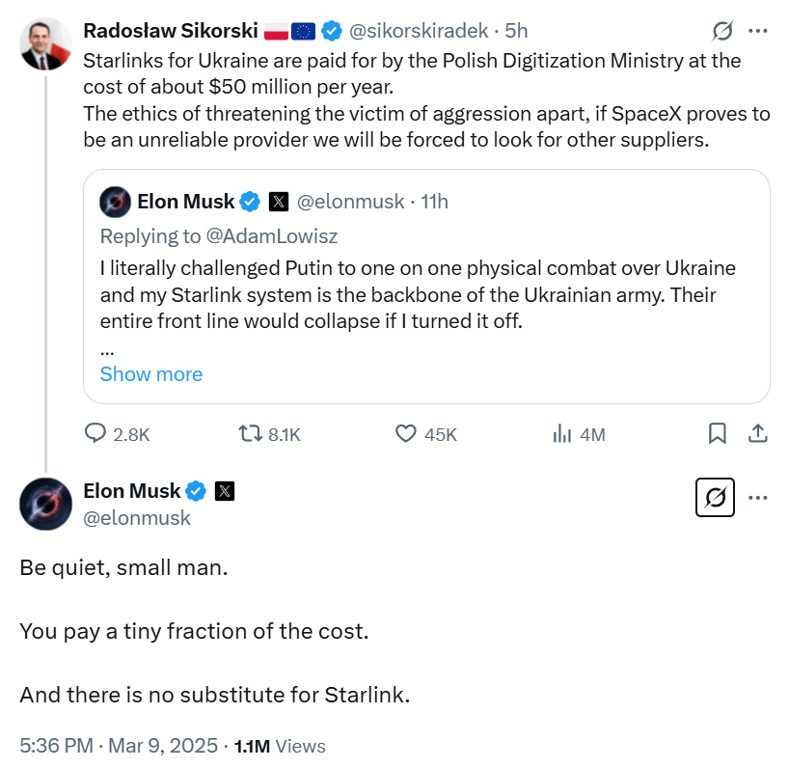
Task: Click the @elonmusk handle under reply author
Action: (x=137, y=518)
